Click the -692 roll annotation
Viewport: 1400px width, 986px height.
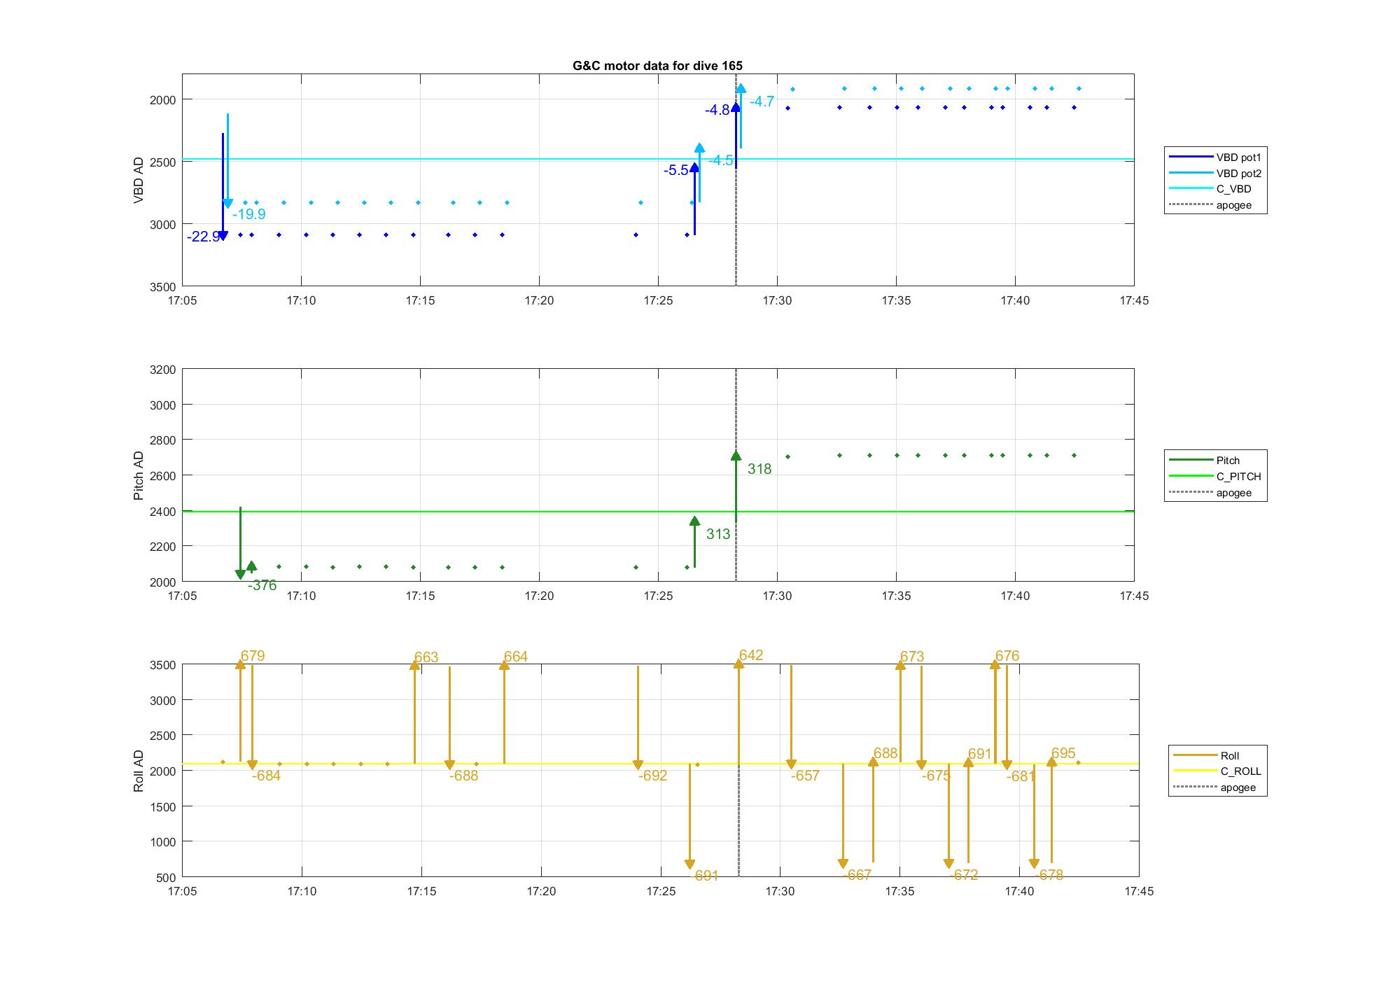coord(653,775)
